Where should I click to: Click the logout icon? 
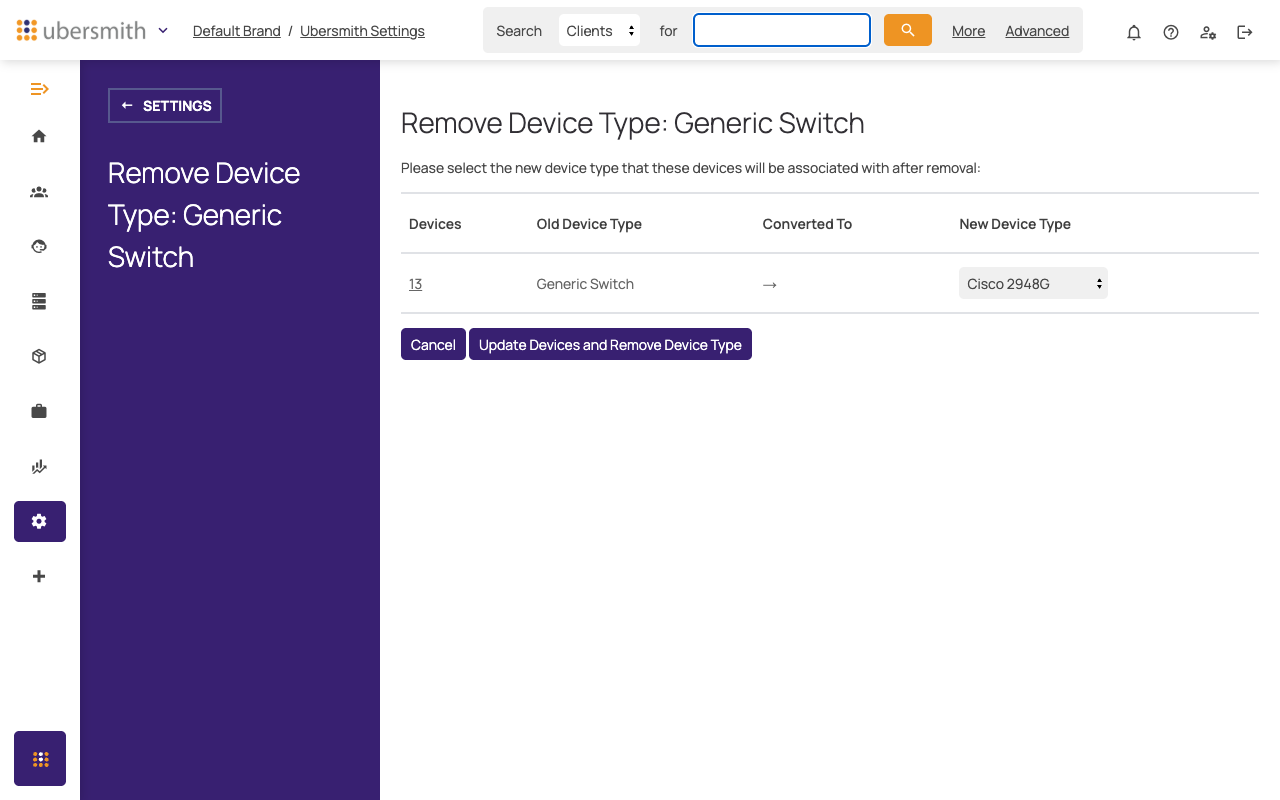[1245, 32]
